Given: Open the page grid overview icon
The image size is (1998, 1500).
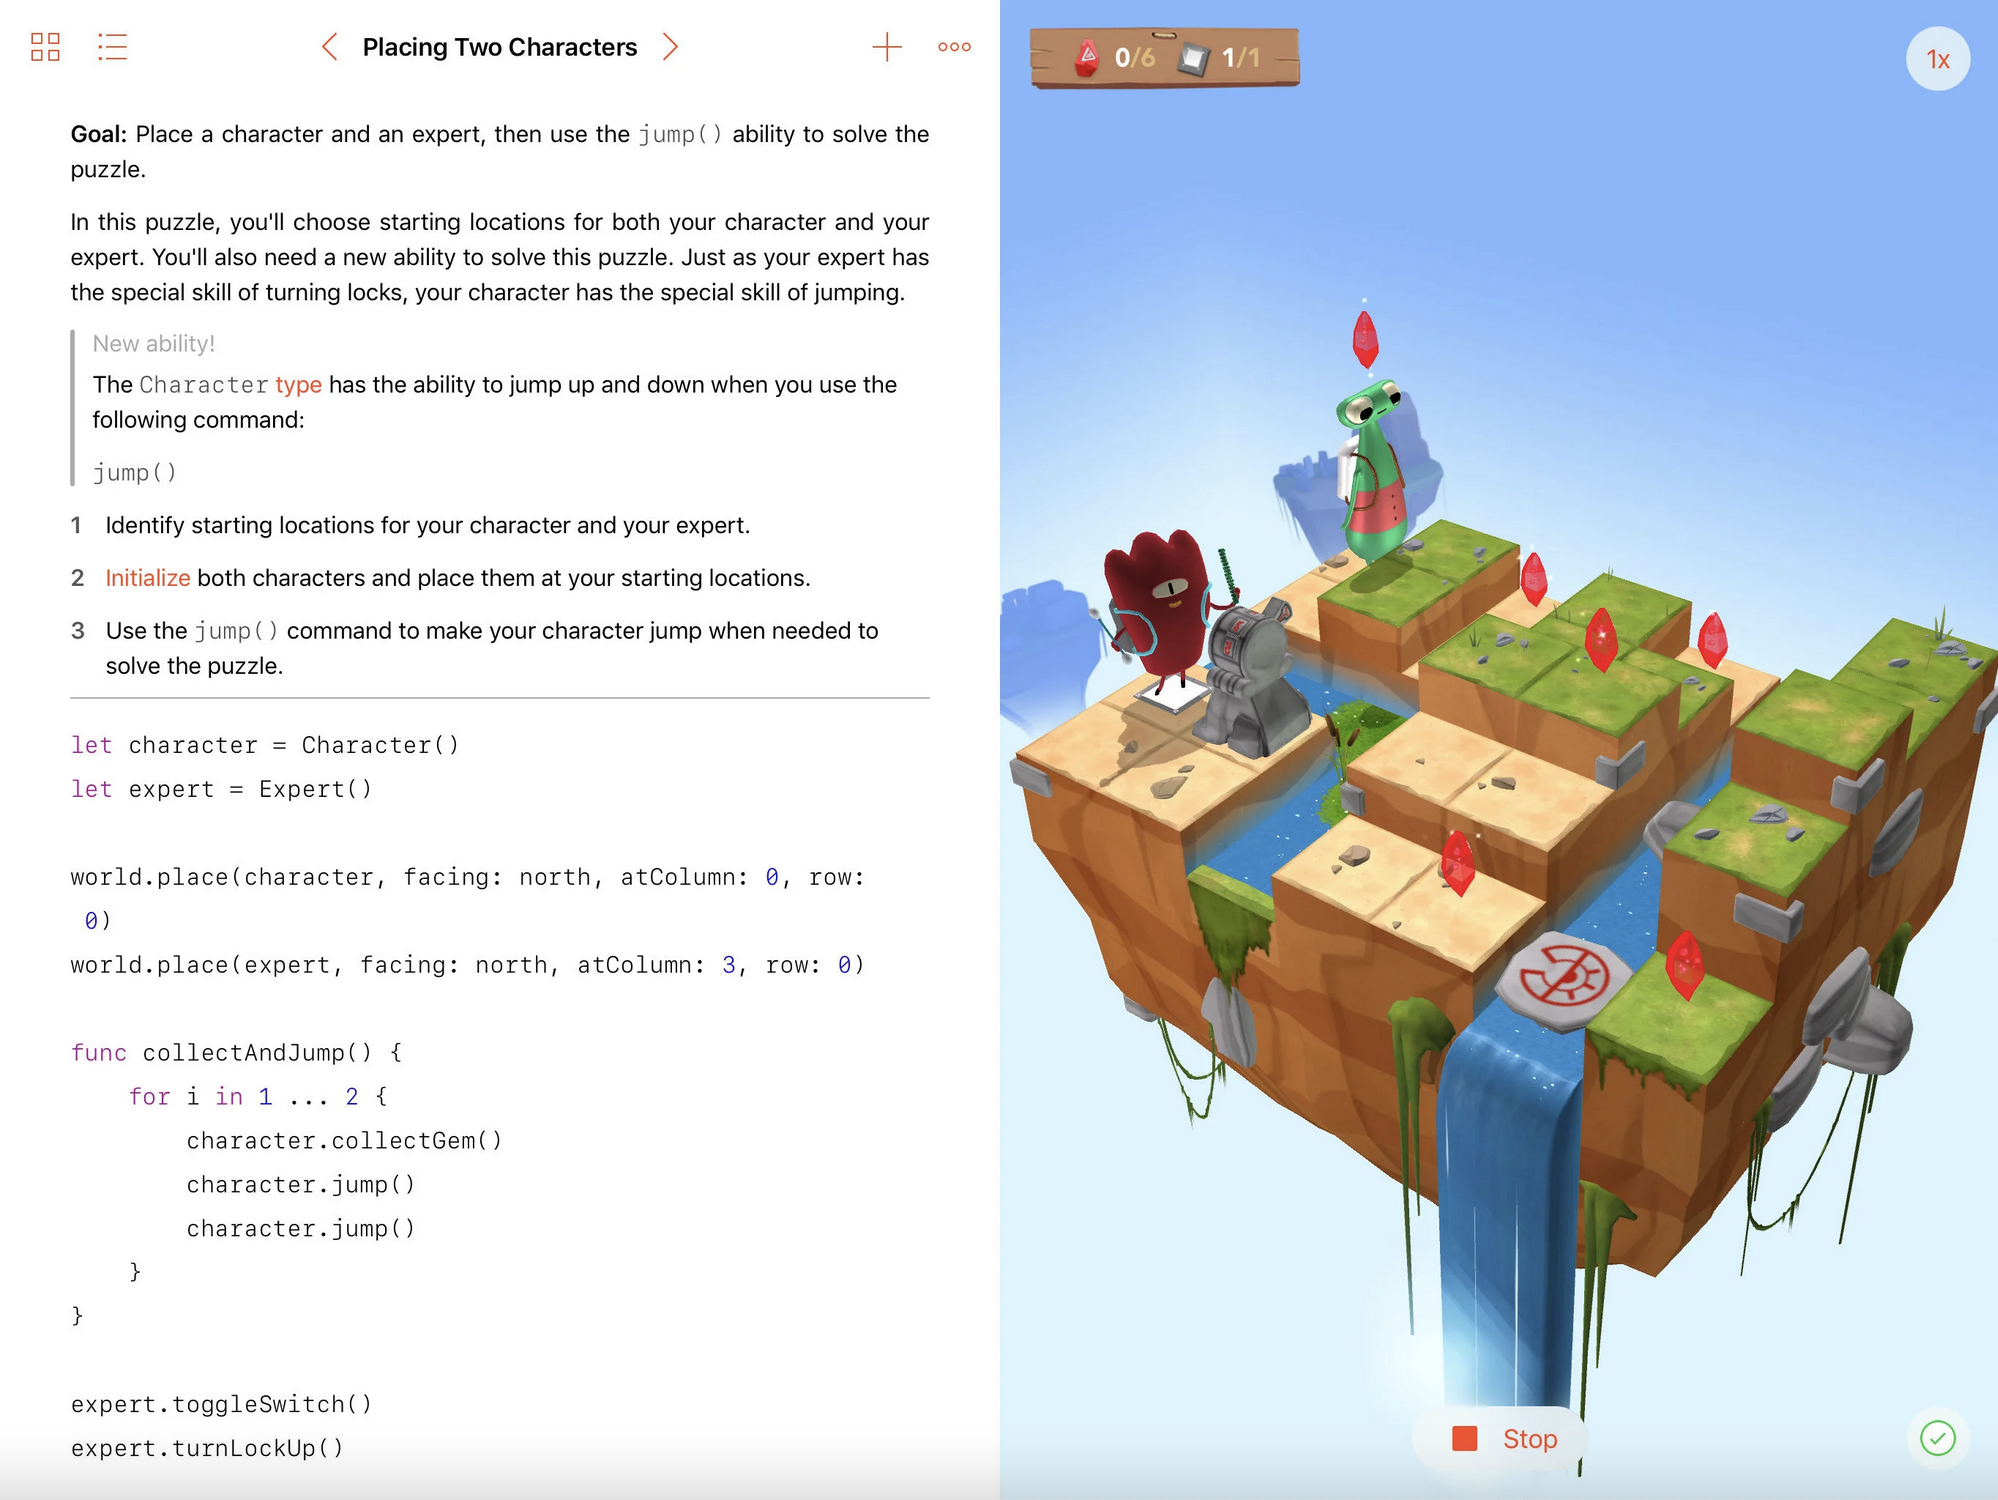Looking at the screenshot, I should point(45,47).
